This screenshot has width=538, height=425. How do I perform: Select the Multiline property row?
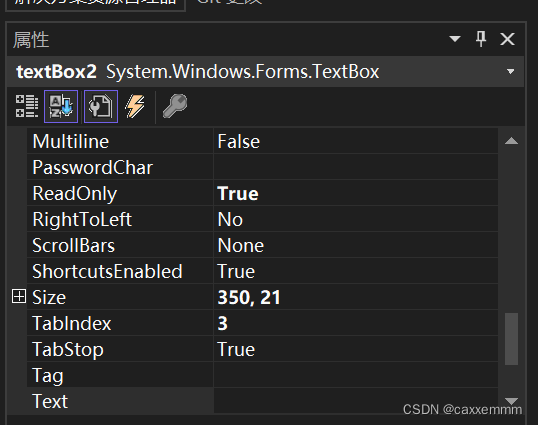262,141
